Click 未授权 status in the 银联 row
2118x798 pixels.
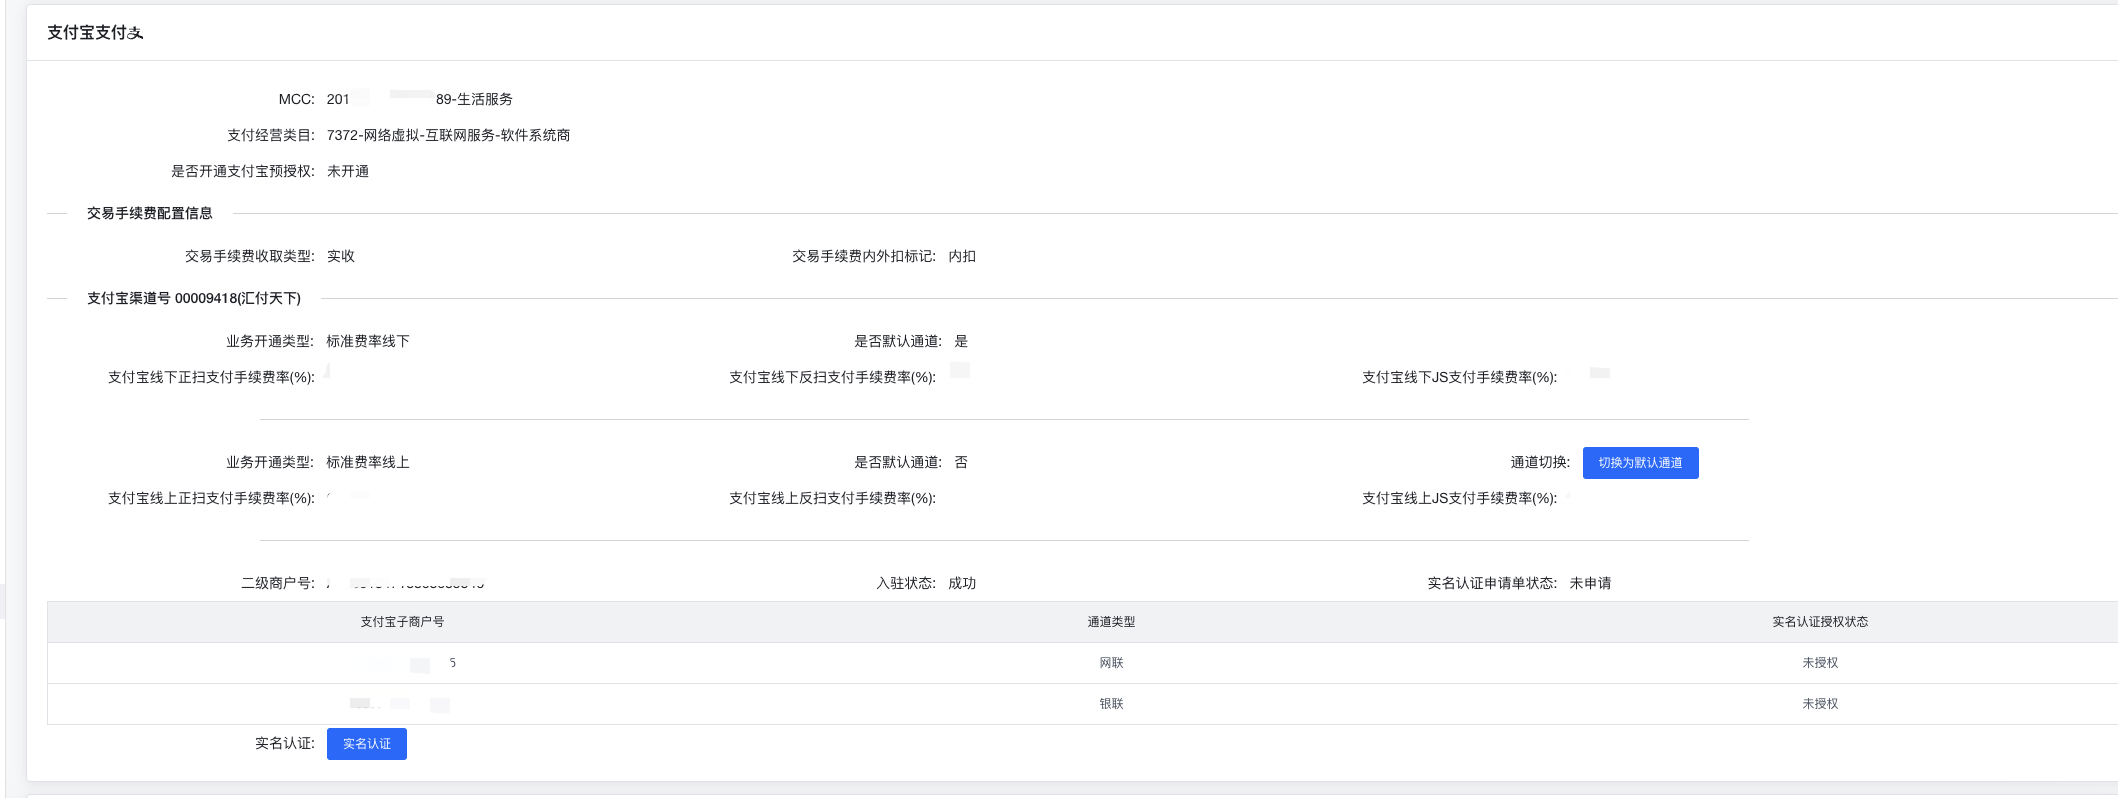[x=1820, y=704]
